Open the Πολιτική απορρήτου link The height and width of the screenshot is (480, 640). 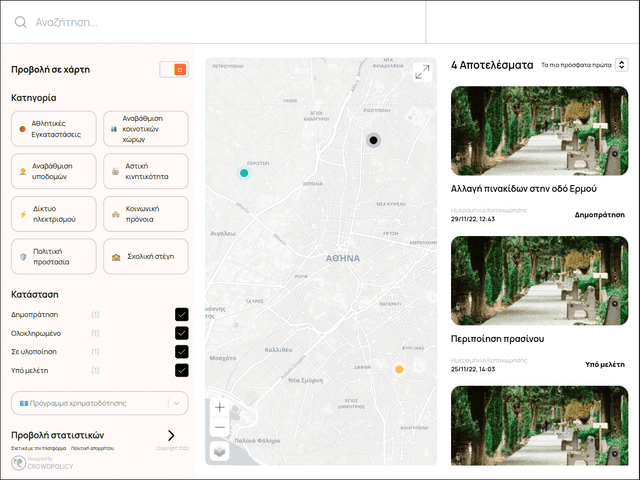[x=91, y=449]
